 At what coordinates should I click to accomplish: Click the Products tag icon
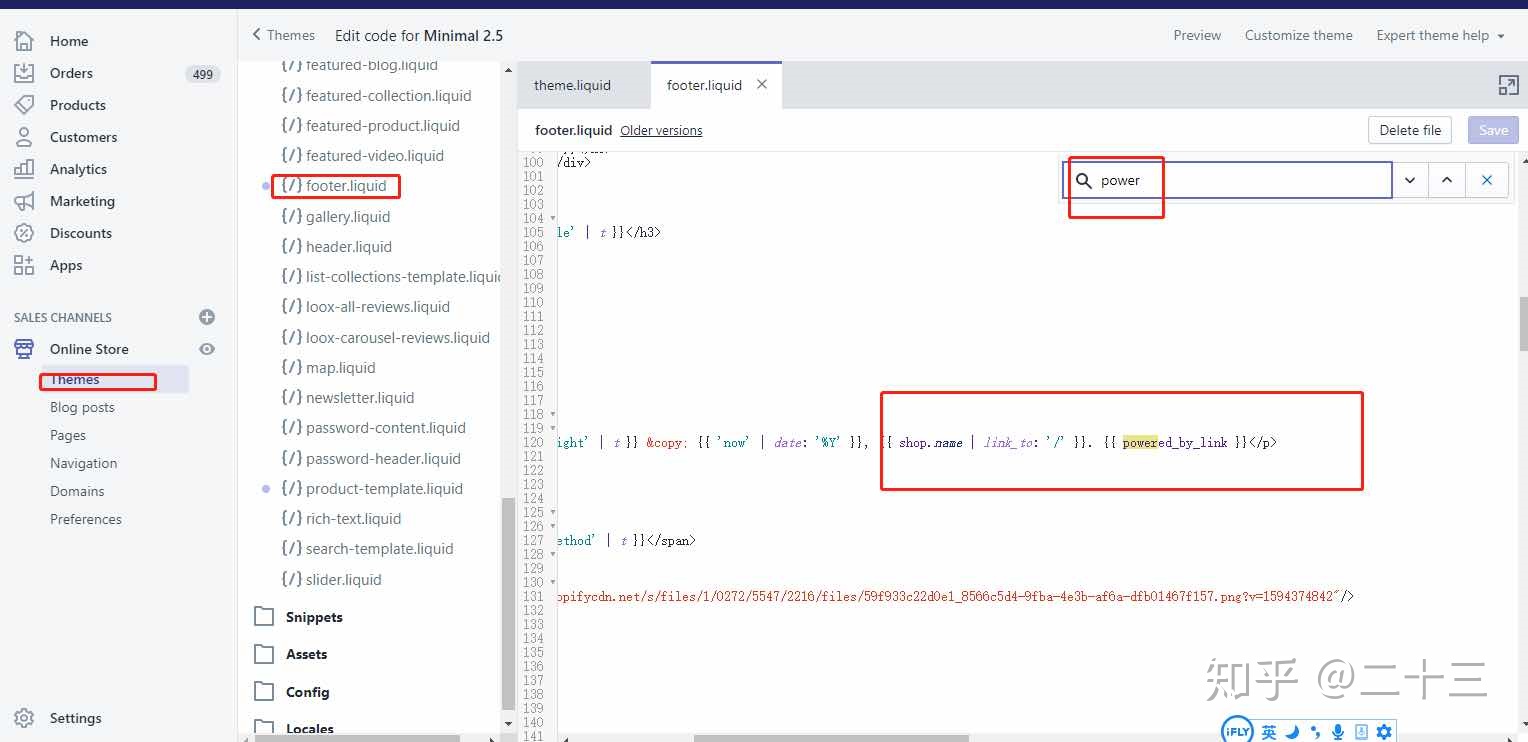click(x=24, y=105)
